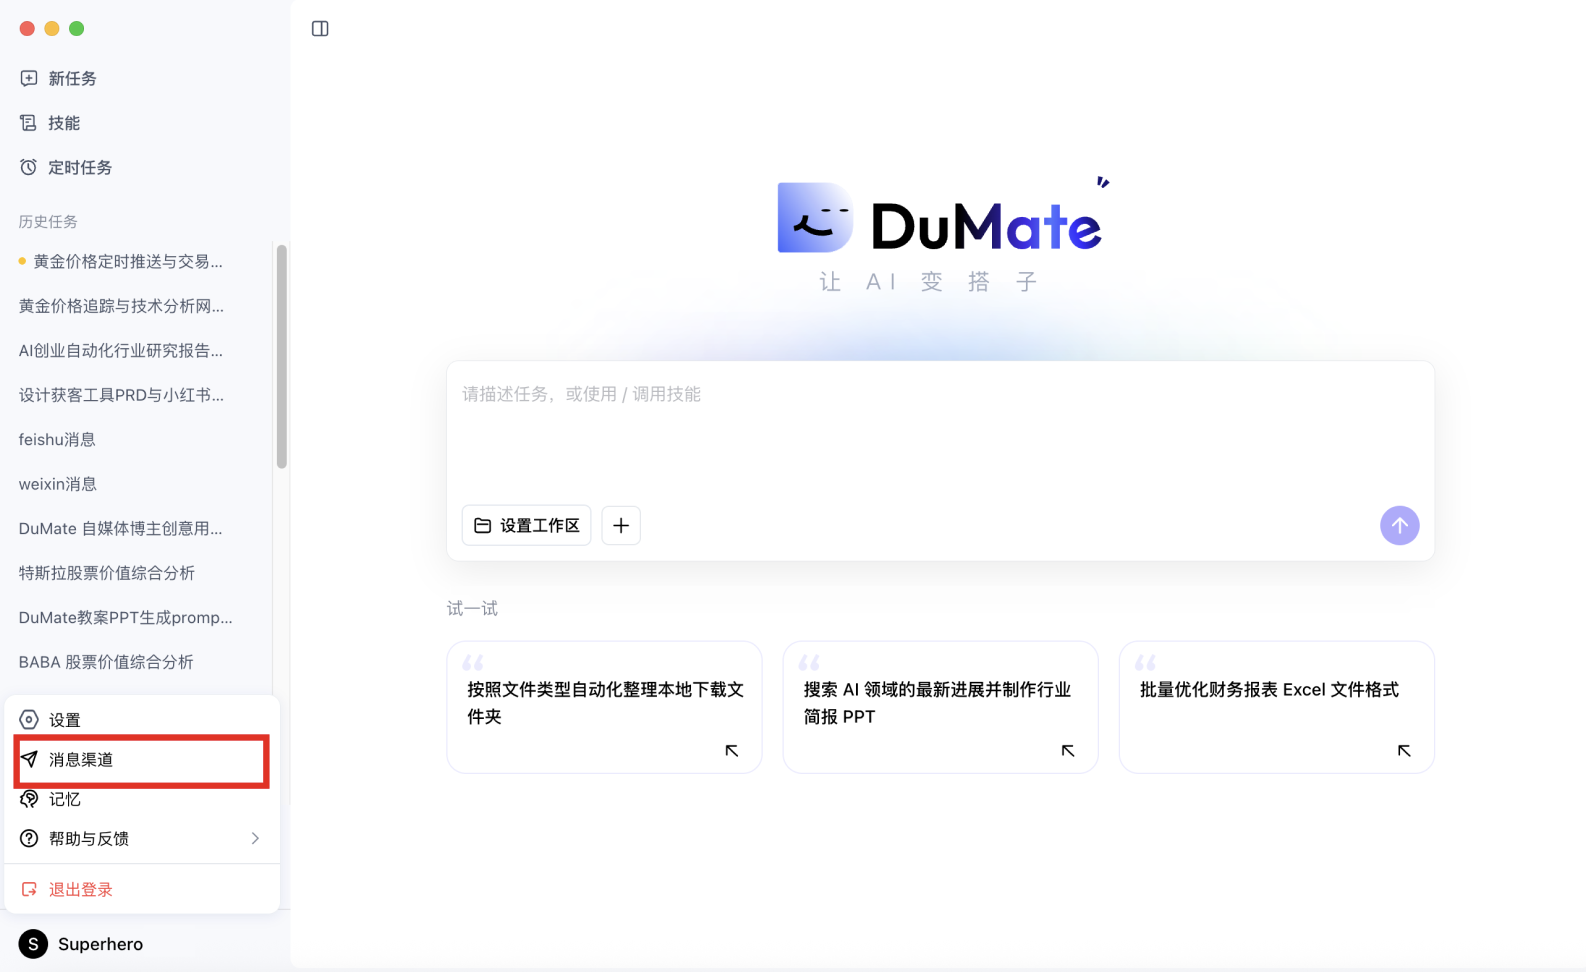Click the plus attachment button

coord(621,525)
